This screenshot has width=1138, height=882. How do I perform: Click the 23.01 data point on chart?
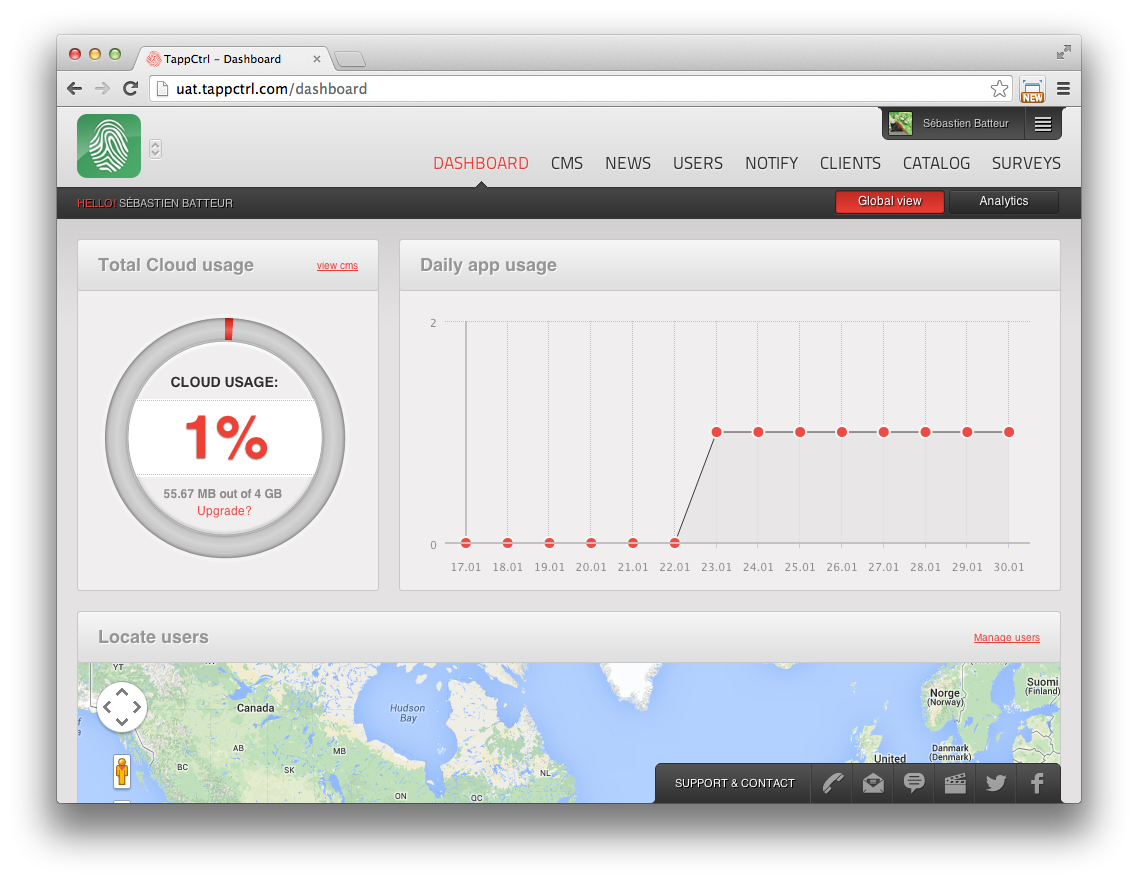pos(716,432)
